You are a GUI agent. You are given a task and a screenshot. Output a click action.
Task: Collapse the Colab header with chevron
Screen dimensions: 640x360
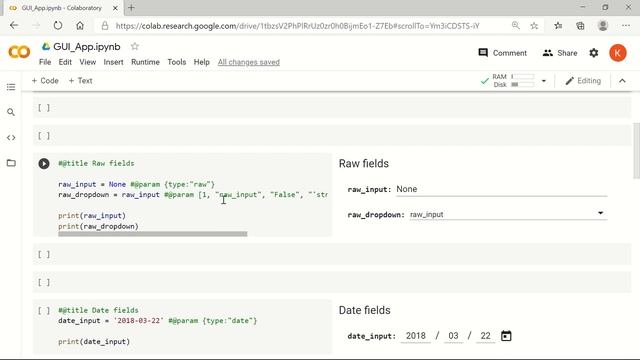pos(622,81)
